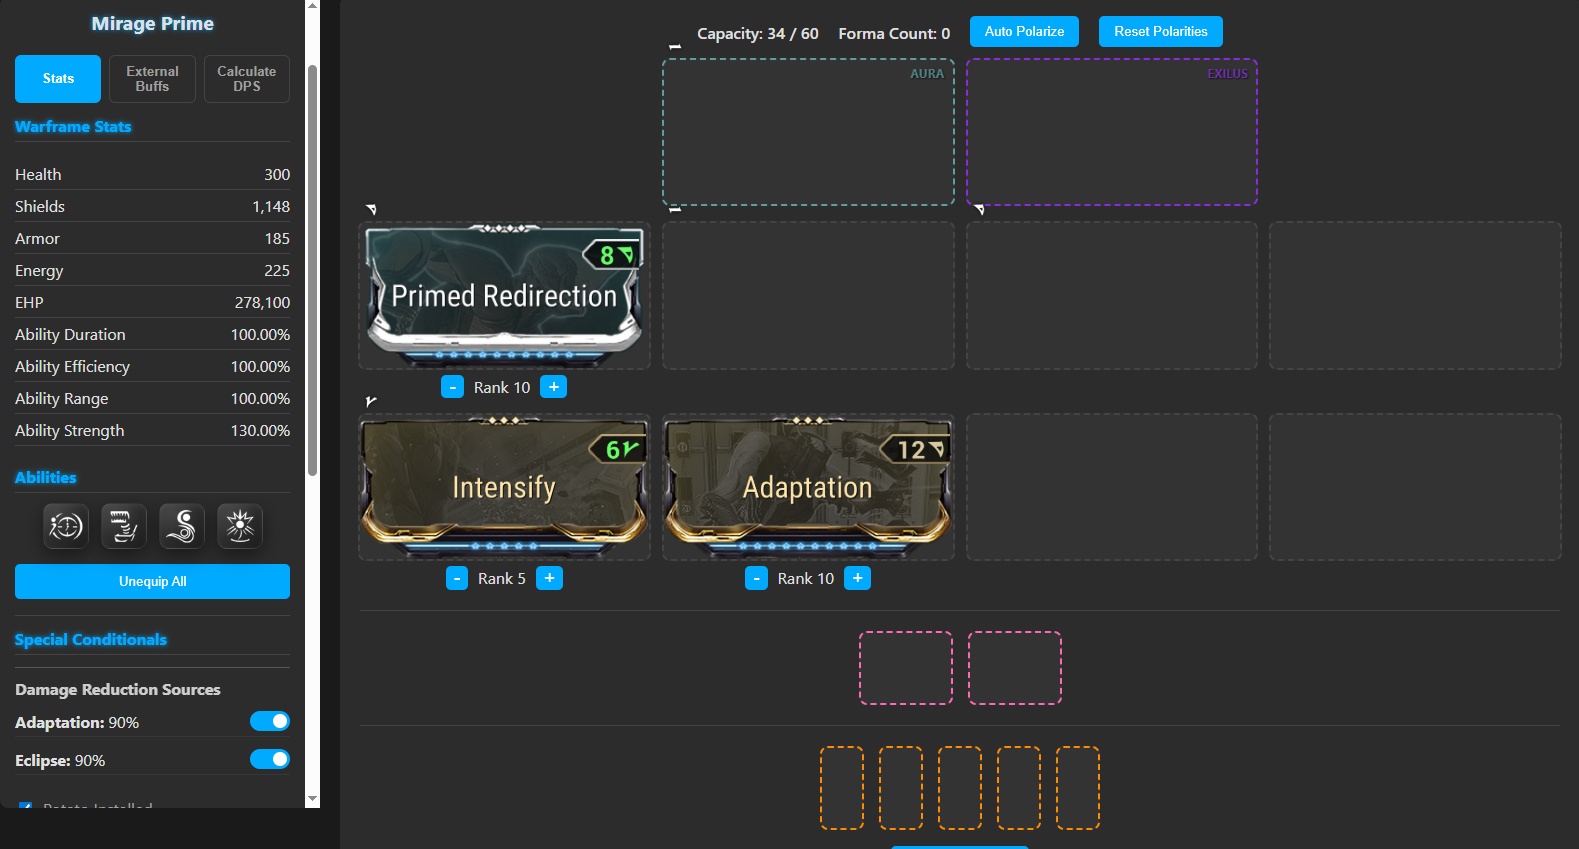Click the Ability Duration stat row
The image size is (1579, 849).
pos(152,335)
